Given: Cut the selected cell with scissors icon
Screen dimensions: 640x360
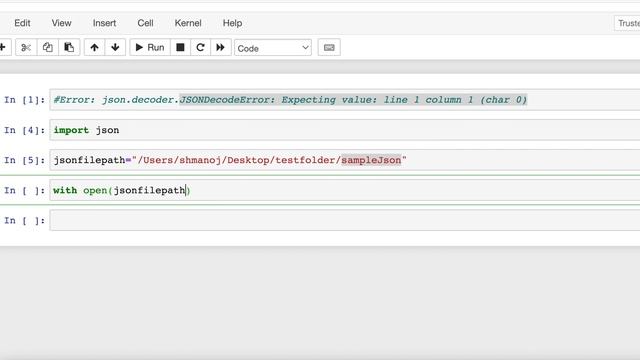Looking at the screenshot, I should tap(26, 48).
